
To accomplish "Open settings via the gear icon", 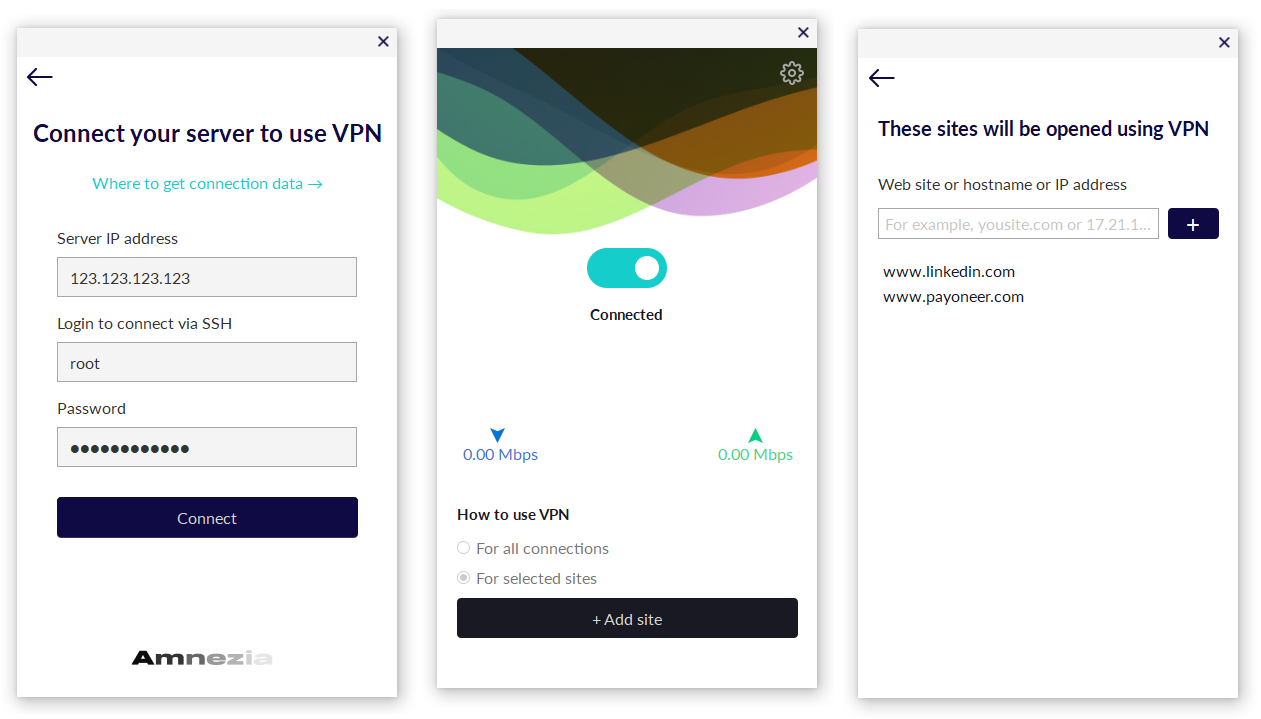I will click(792, 73).
